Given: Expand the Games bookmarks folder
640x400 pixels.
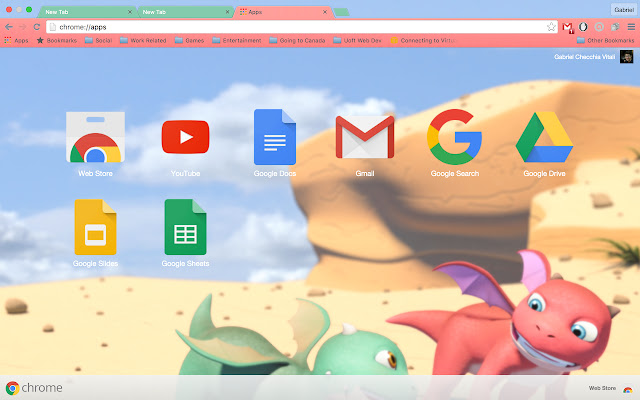Looking at the screenshot, I should 189,40.
